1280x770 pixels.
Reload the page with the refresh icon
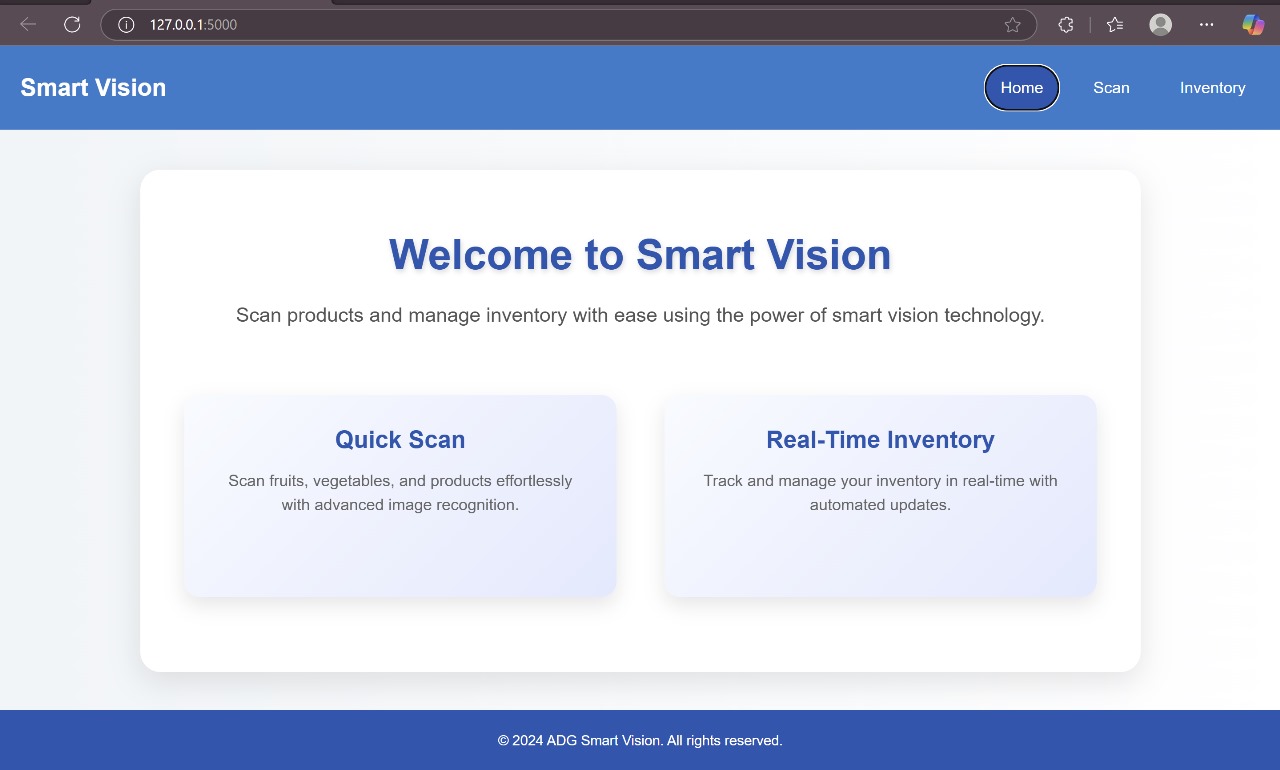pos(72,25)
